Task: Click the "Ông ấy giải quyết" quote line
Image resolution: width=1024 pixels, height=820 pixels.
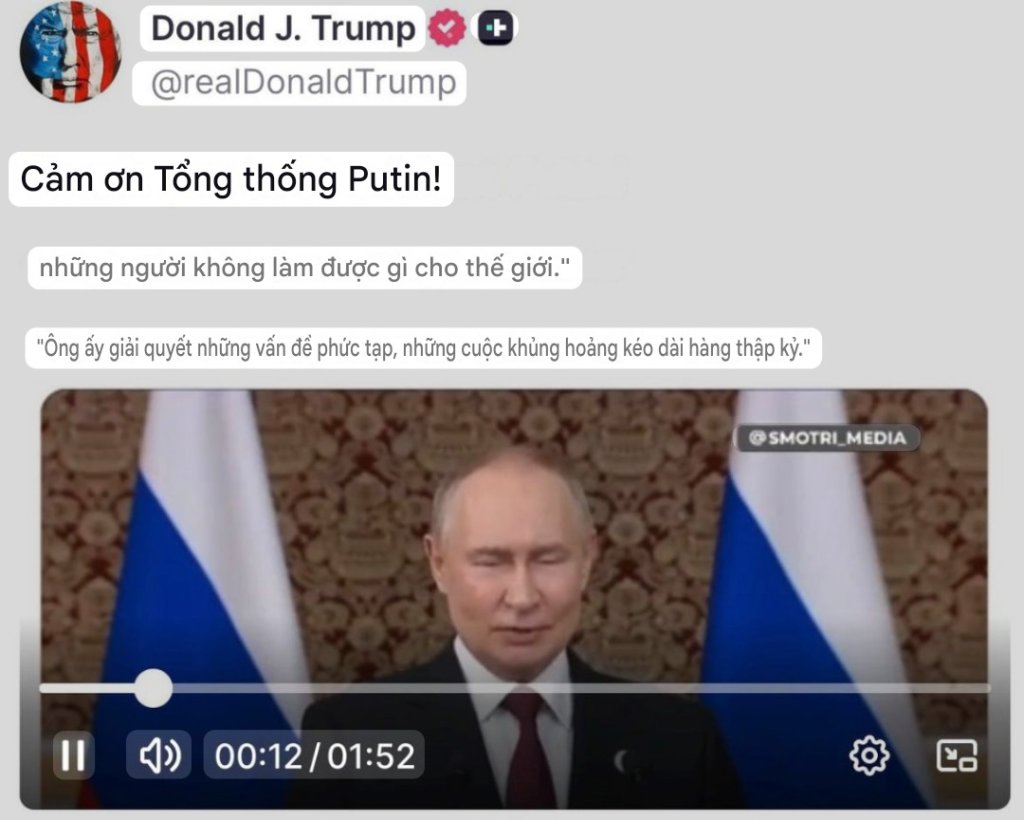Action: (x=423, y=348)
